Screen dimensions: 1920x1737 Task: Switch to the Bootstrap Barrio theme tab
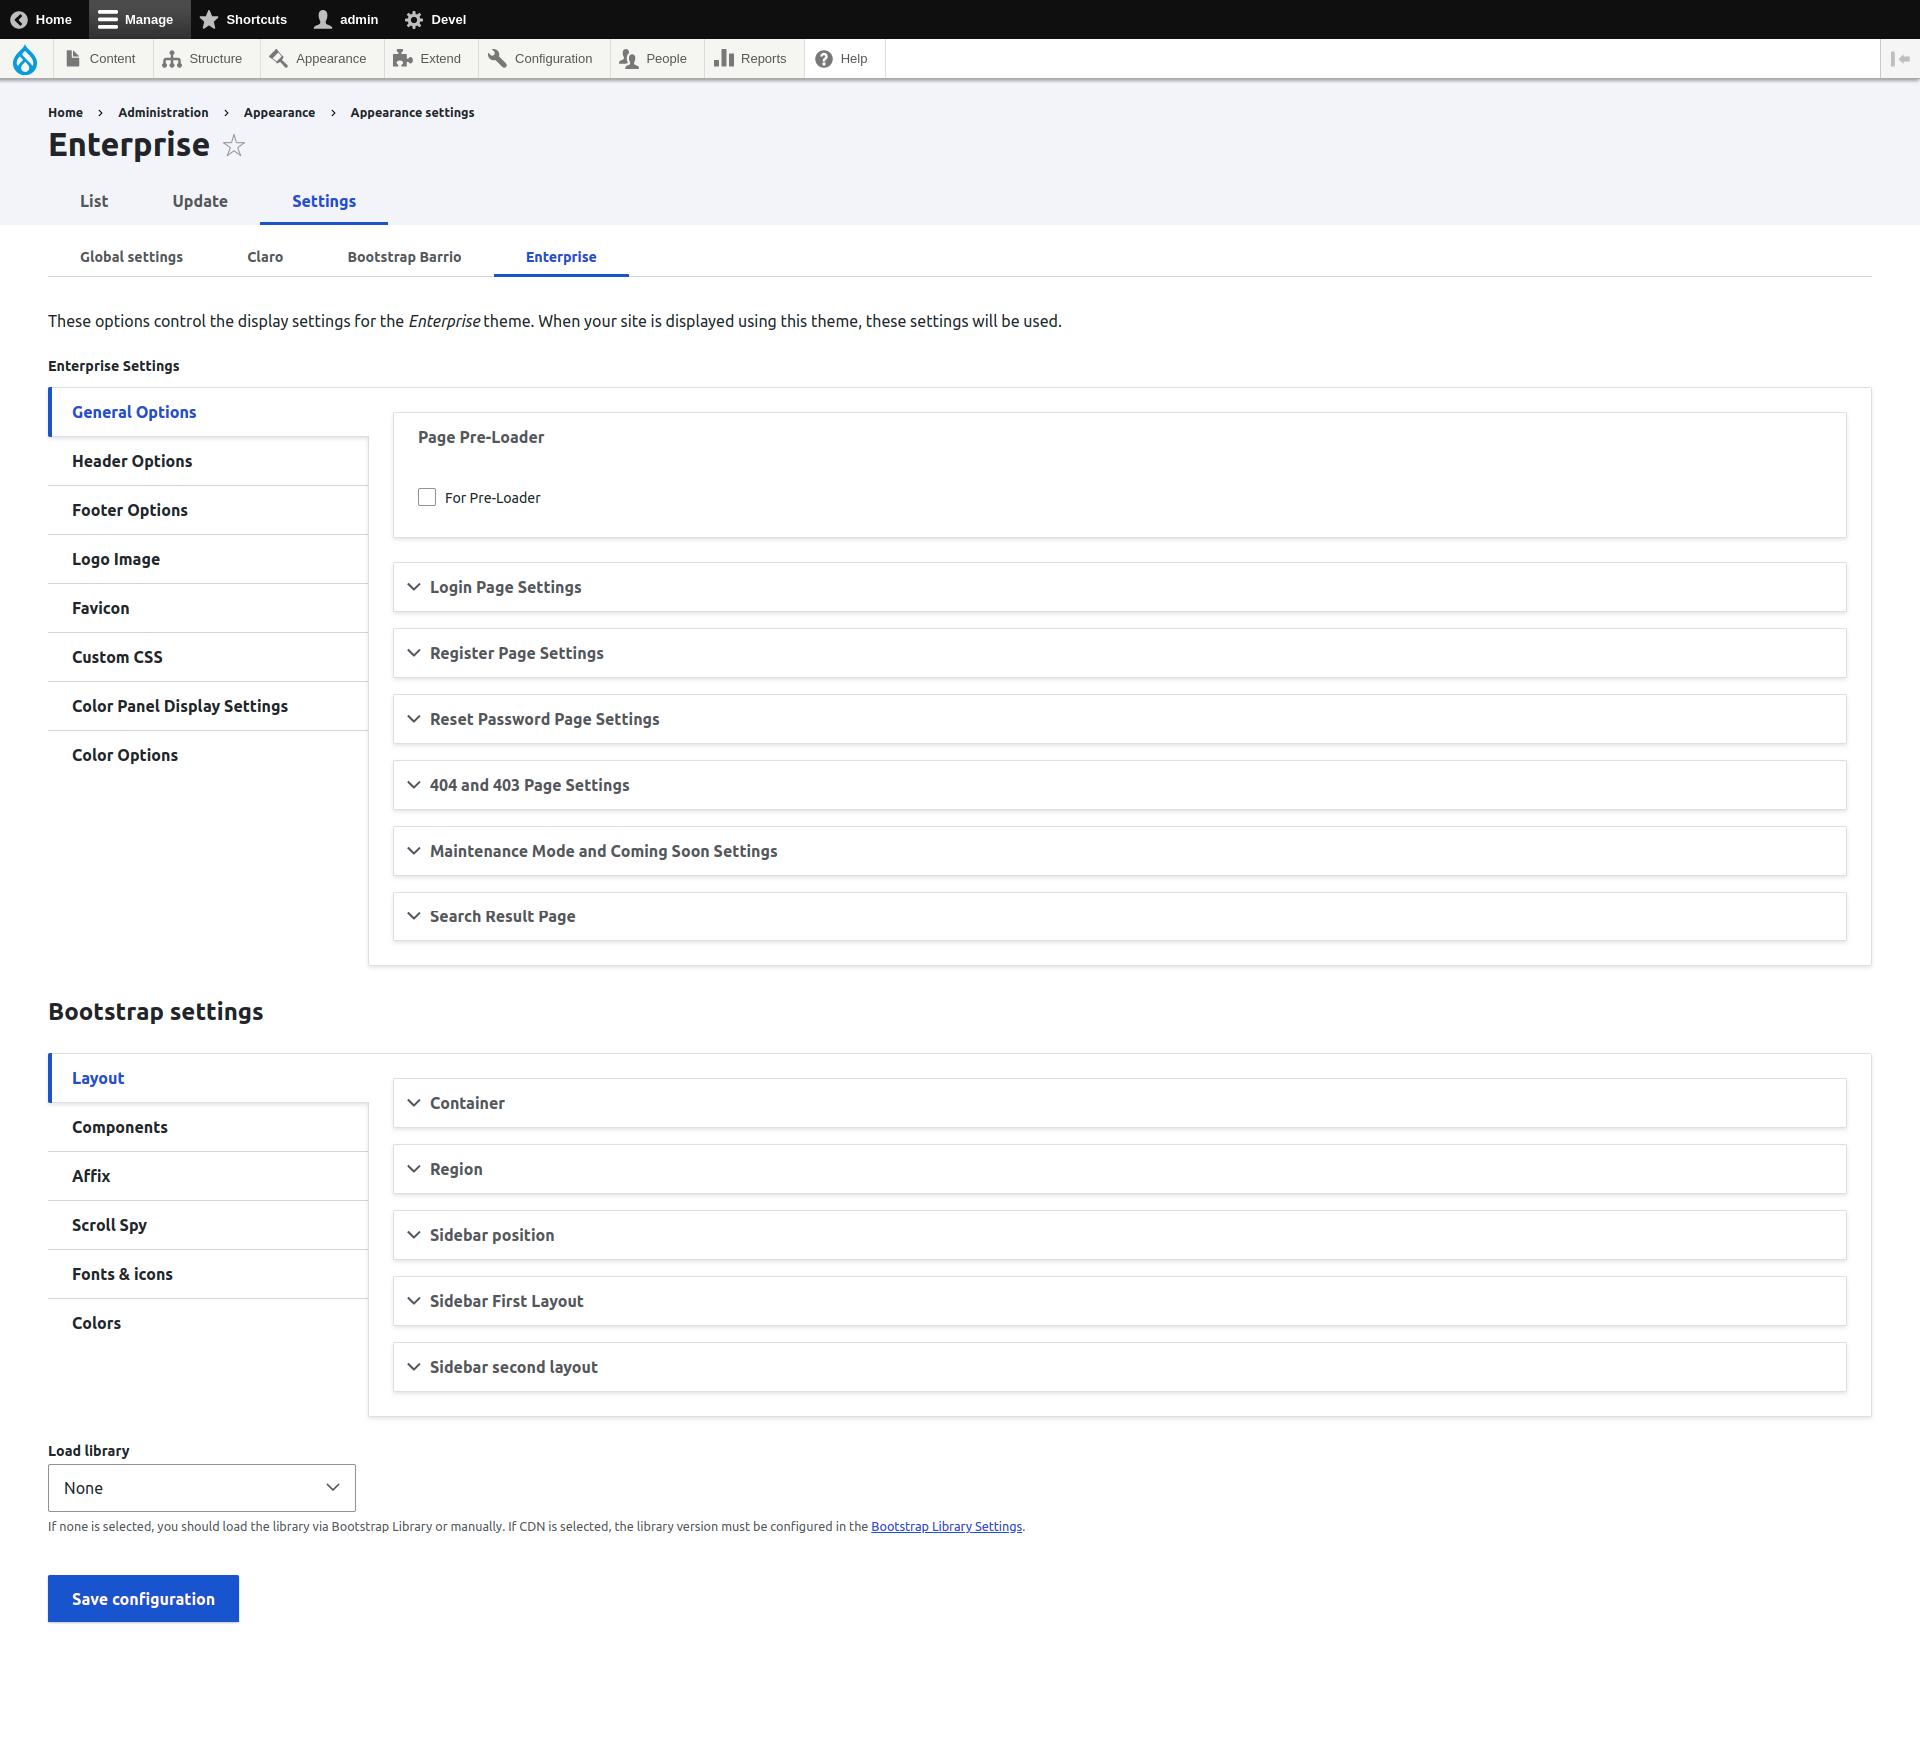tap(404, 257)
